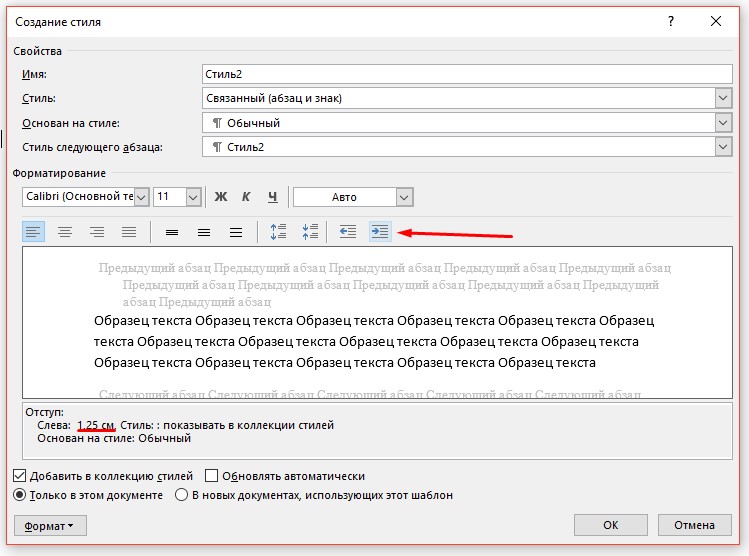
Task: Select 'В новых документах, использующих этот шаблон'
Action: pos(182,495)
